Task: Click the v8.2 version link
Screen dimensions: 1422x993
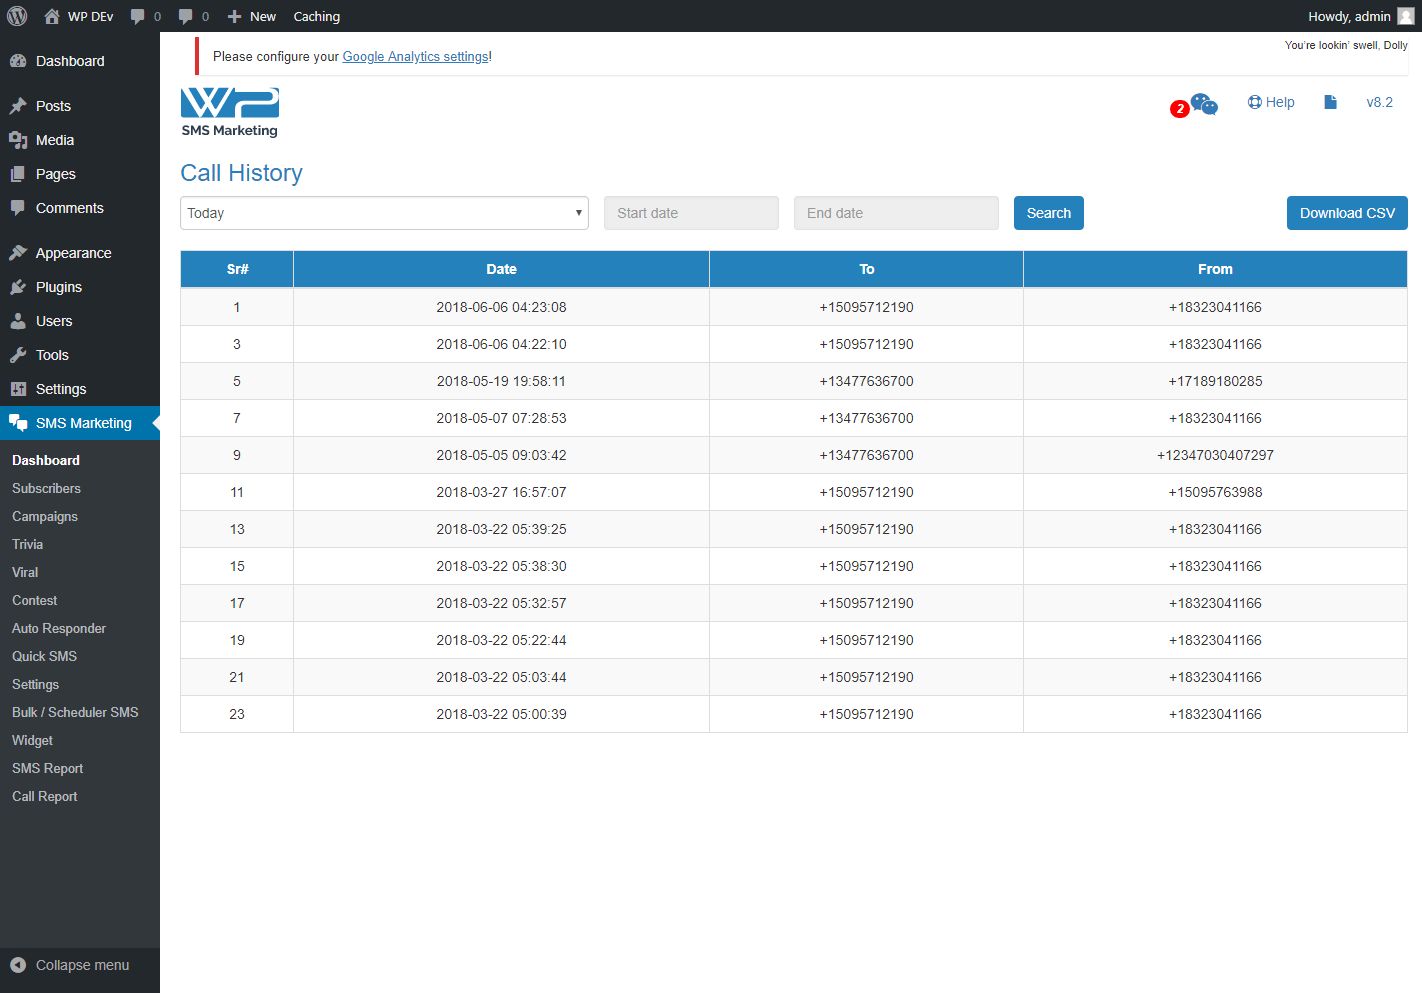Action: click(x=1380, y=102)
